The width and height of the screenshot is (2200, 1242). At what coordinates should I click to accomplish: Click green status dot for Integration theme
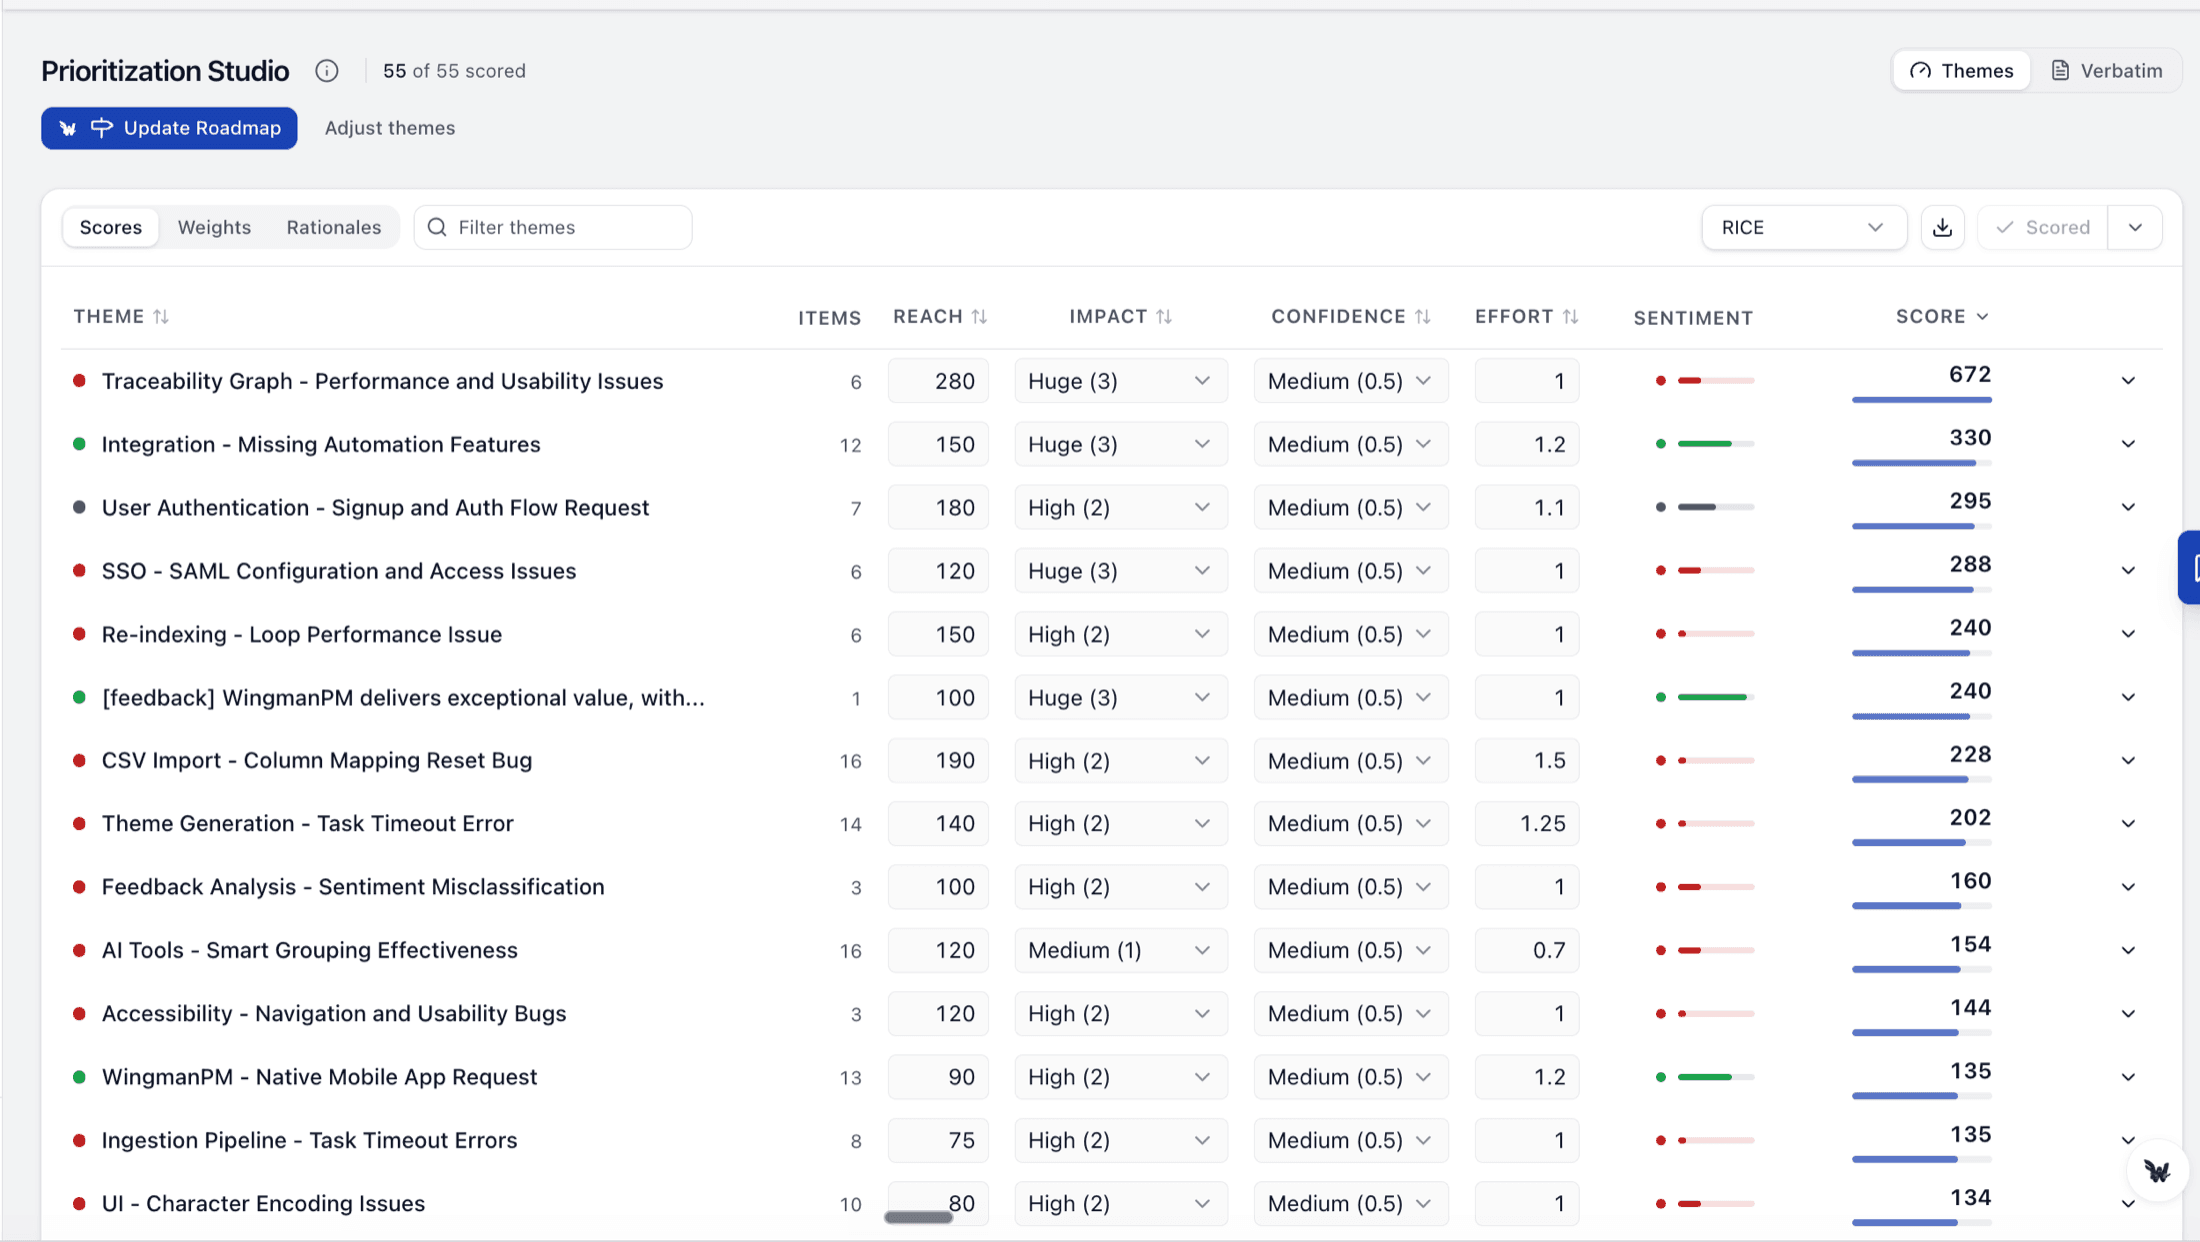(x=79, y=444)
